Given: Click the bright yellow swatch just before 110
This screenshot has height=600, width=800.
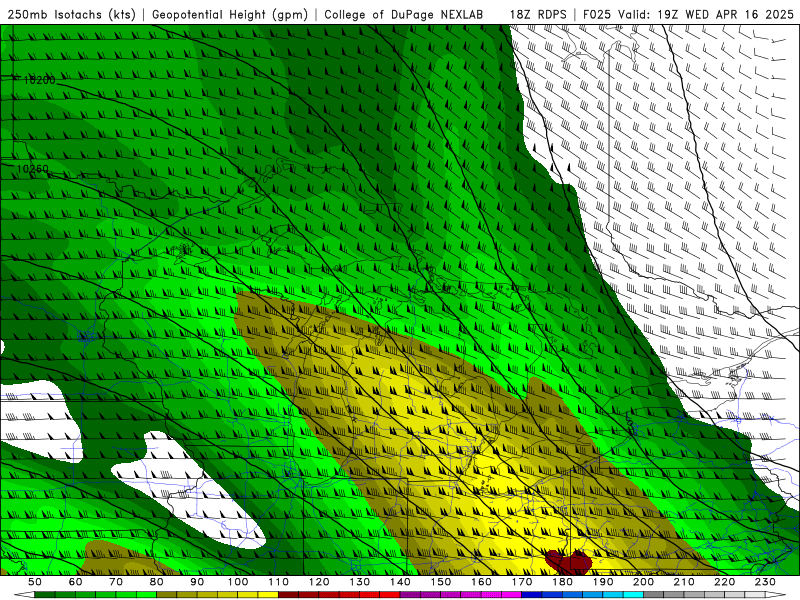Looking at the screenshot, I should 268,595.
